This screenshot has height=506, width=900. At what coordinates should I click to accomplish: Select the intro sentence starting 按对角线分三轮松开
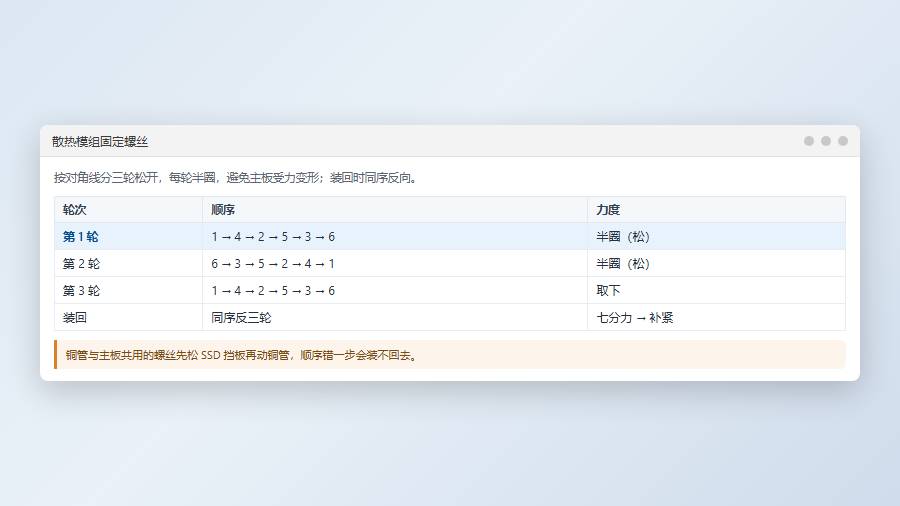(236, 178)
